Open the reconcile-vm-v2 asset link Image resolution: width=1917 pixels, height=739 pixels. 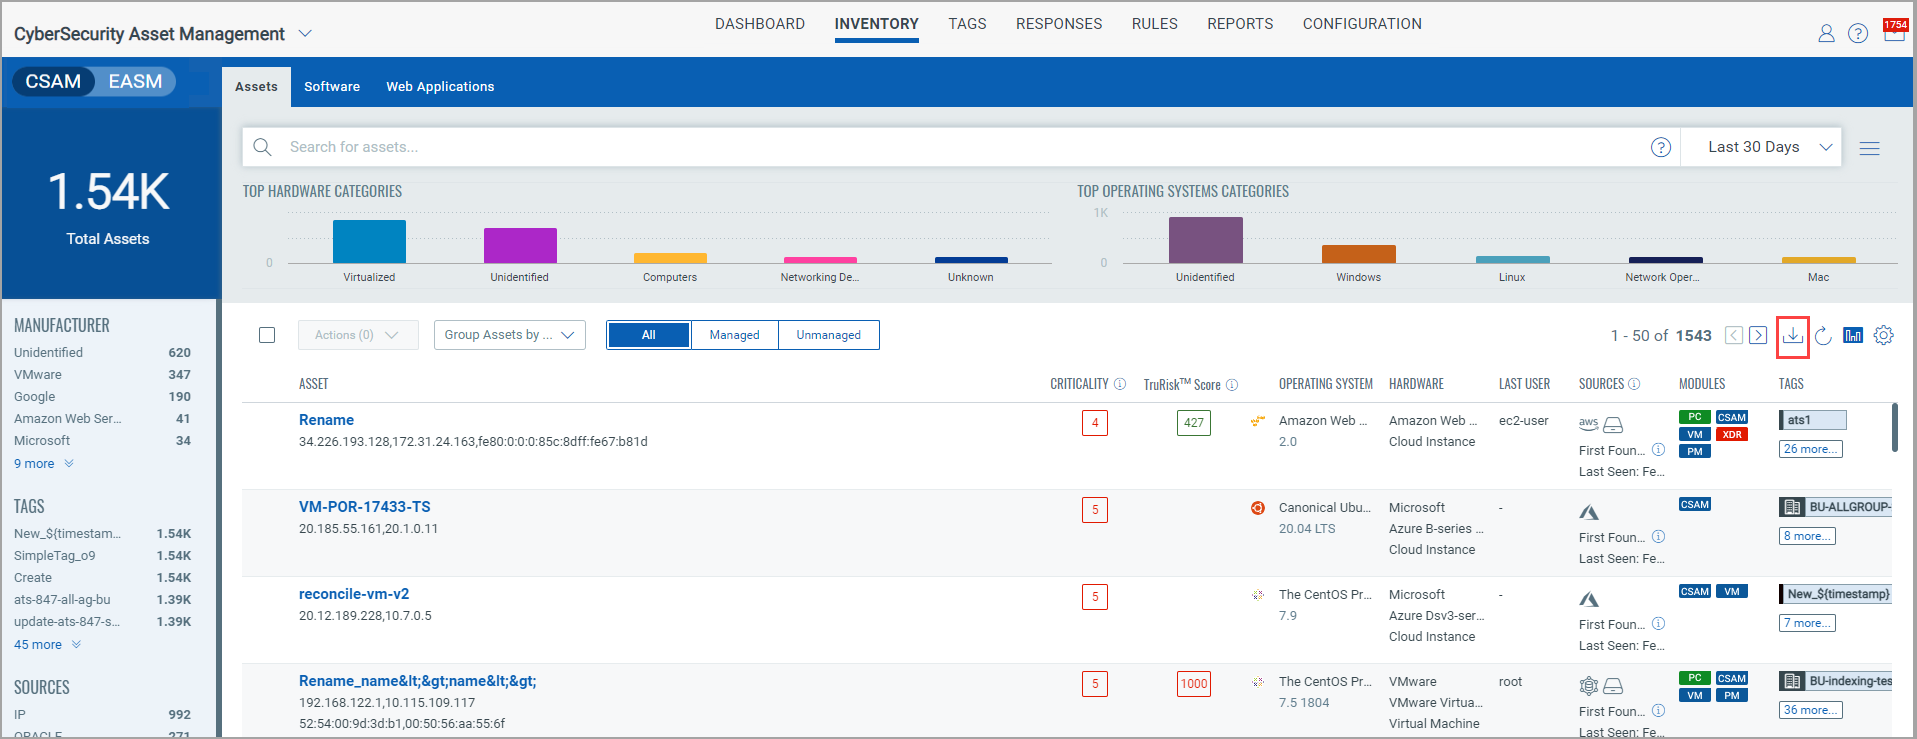pos(354,594)
